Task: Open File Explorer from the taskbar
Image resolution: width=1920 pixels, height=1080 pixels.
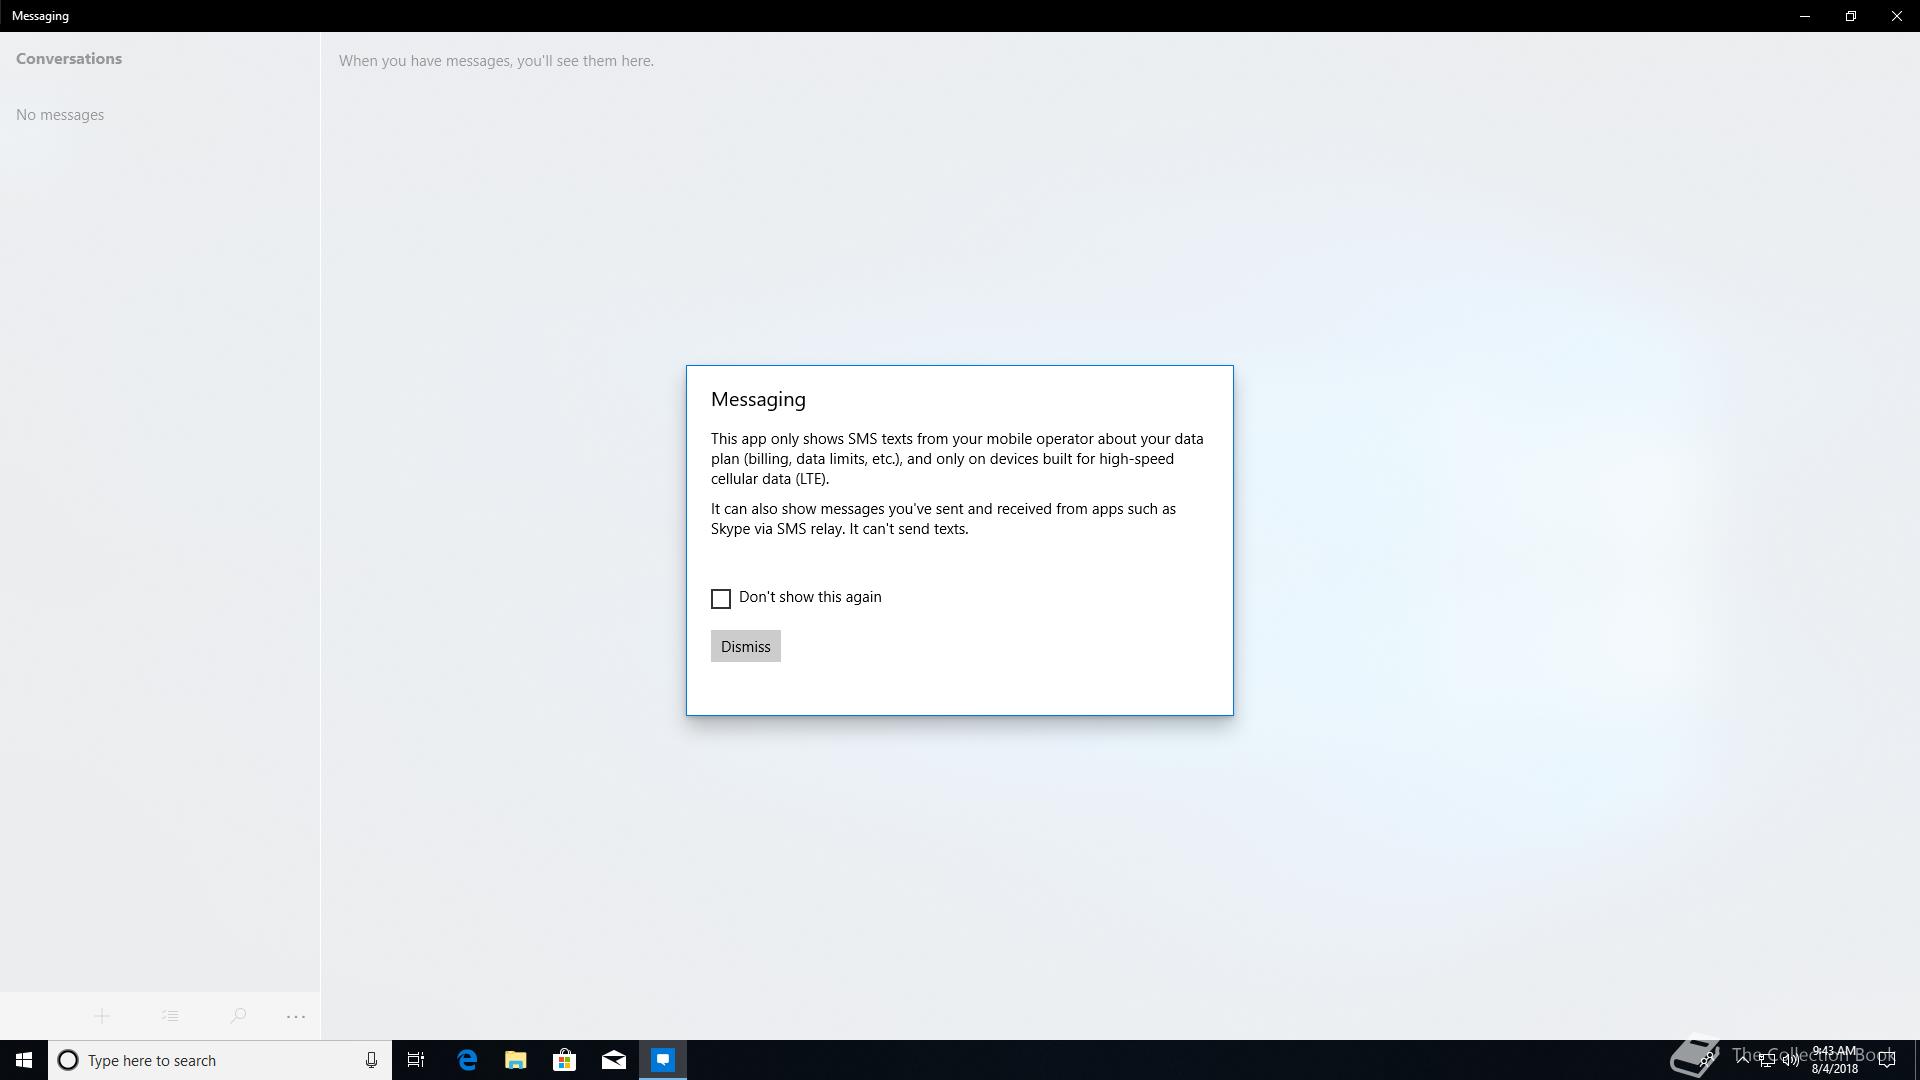Action: 516,1060
